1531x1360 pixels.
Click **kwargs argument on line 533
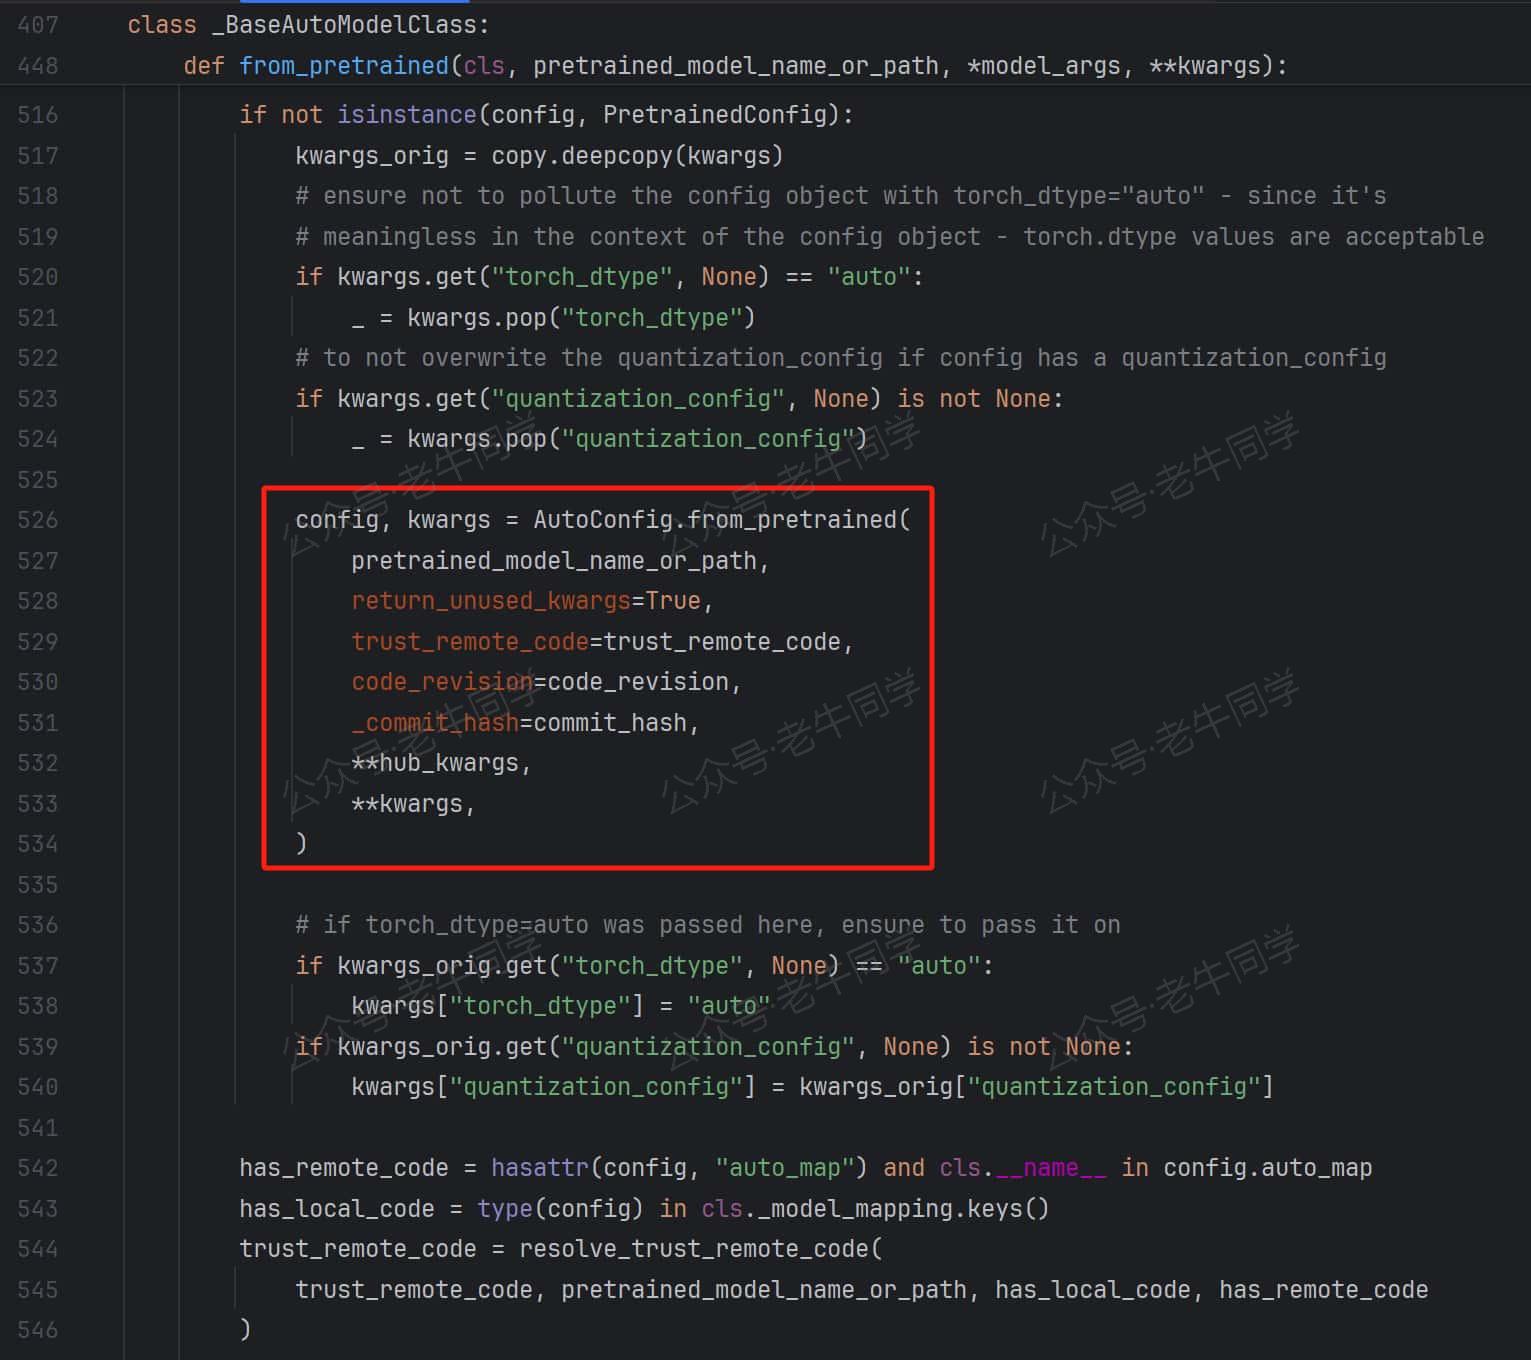407,804
